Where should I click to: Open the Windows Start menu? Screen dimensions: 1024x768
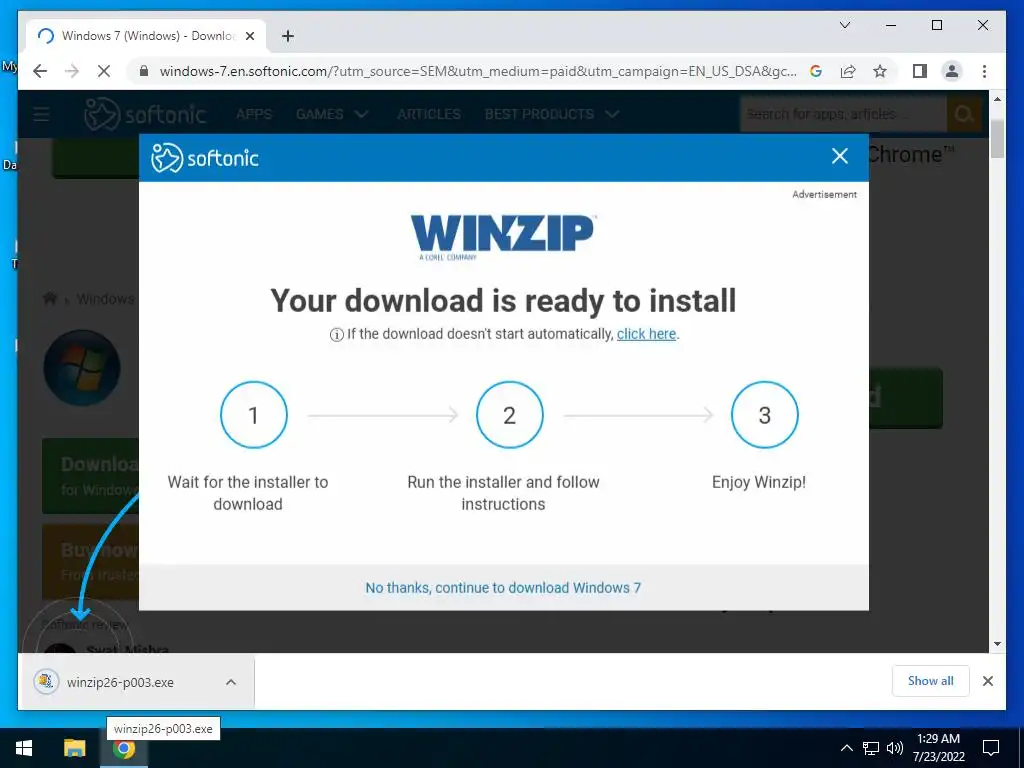click(x=24, y=748)
